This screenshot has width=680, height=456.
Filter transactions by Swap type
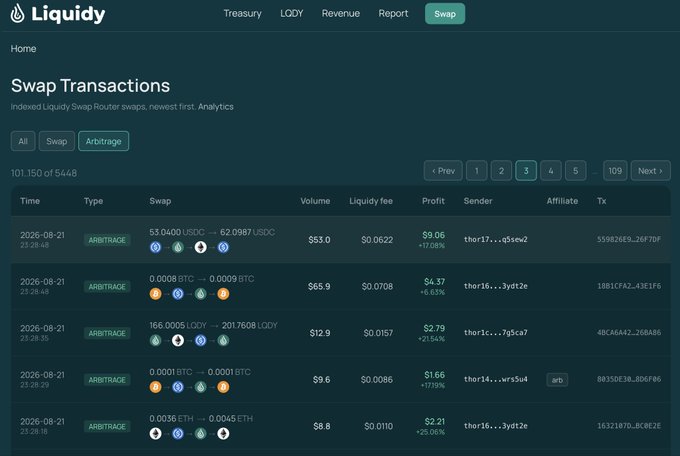56,141
